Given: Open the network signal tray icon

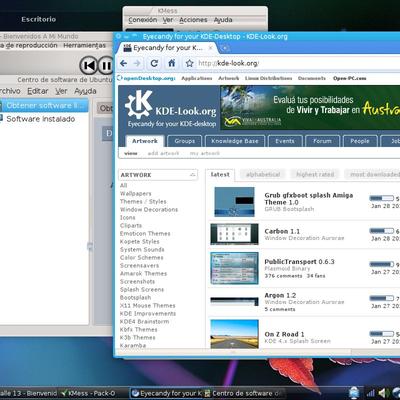Looking at the screenshot, I should click(x=370, y=393).
